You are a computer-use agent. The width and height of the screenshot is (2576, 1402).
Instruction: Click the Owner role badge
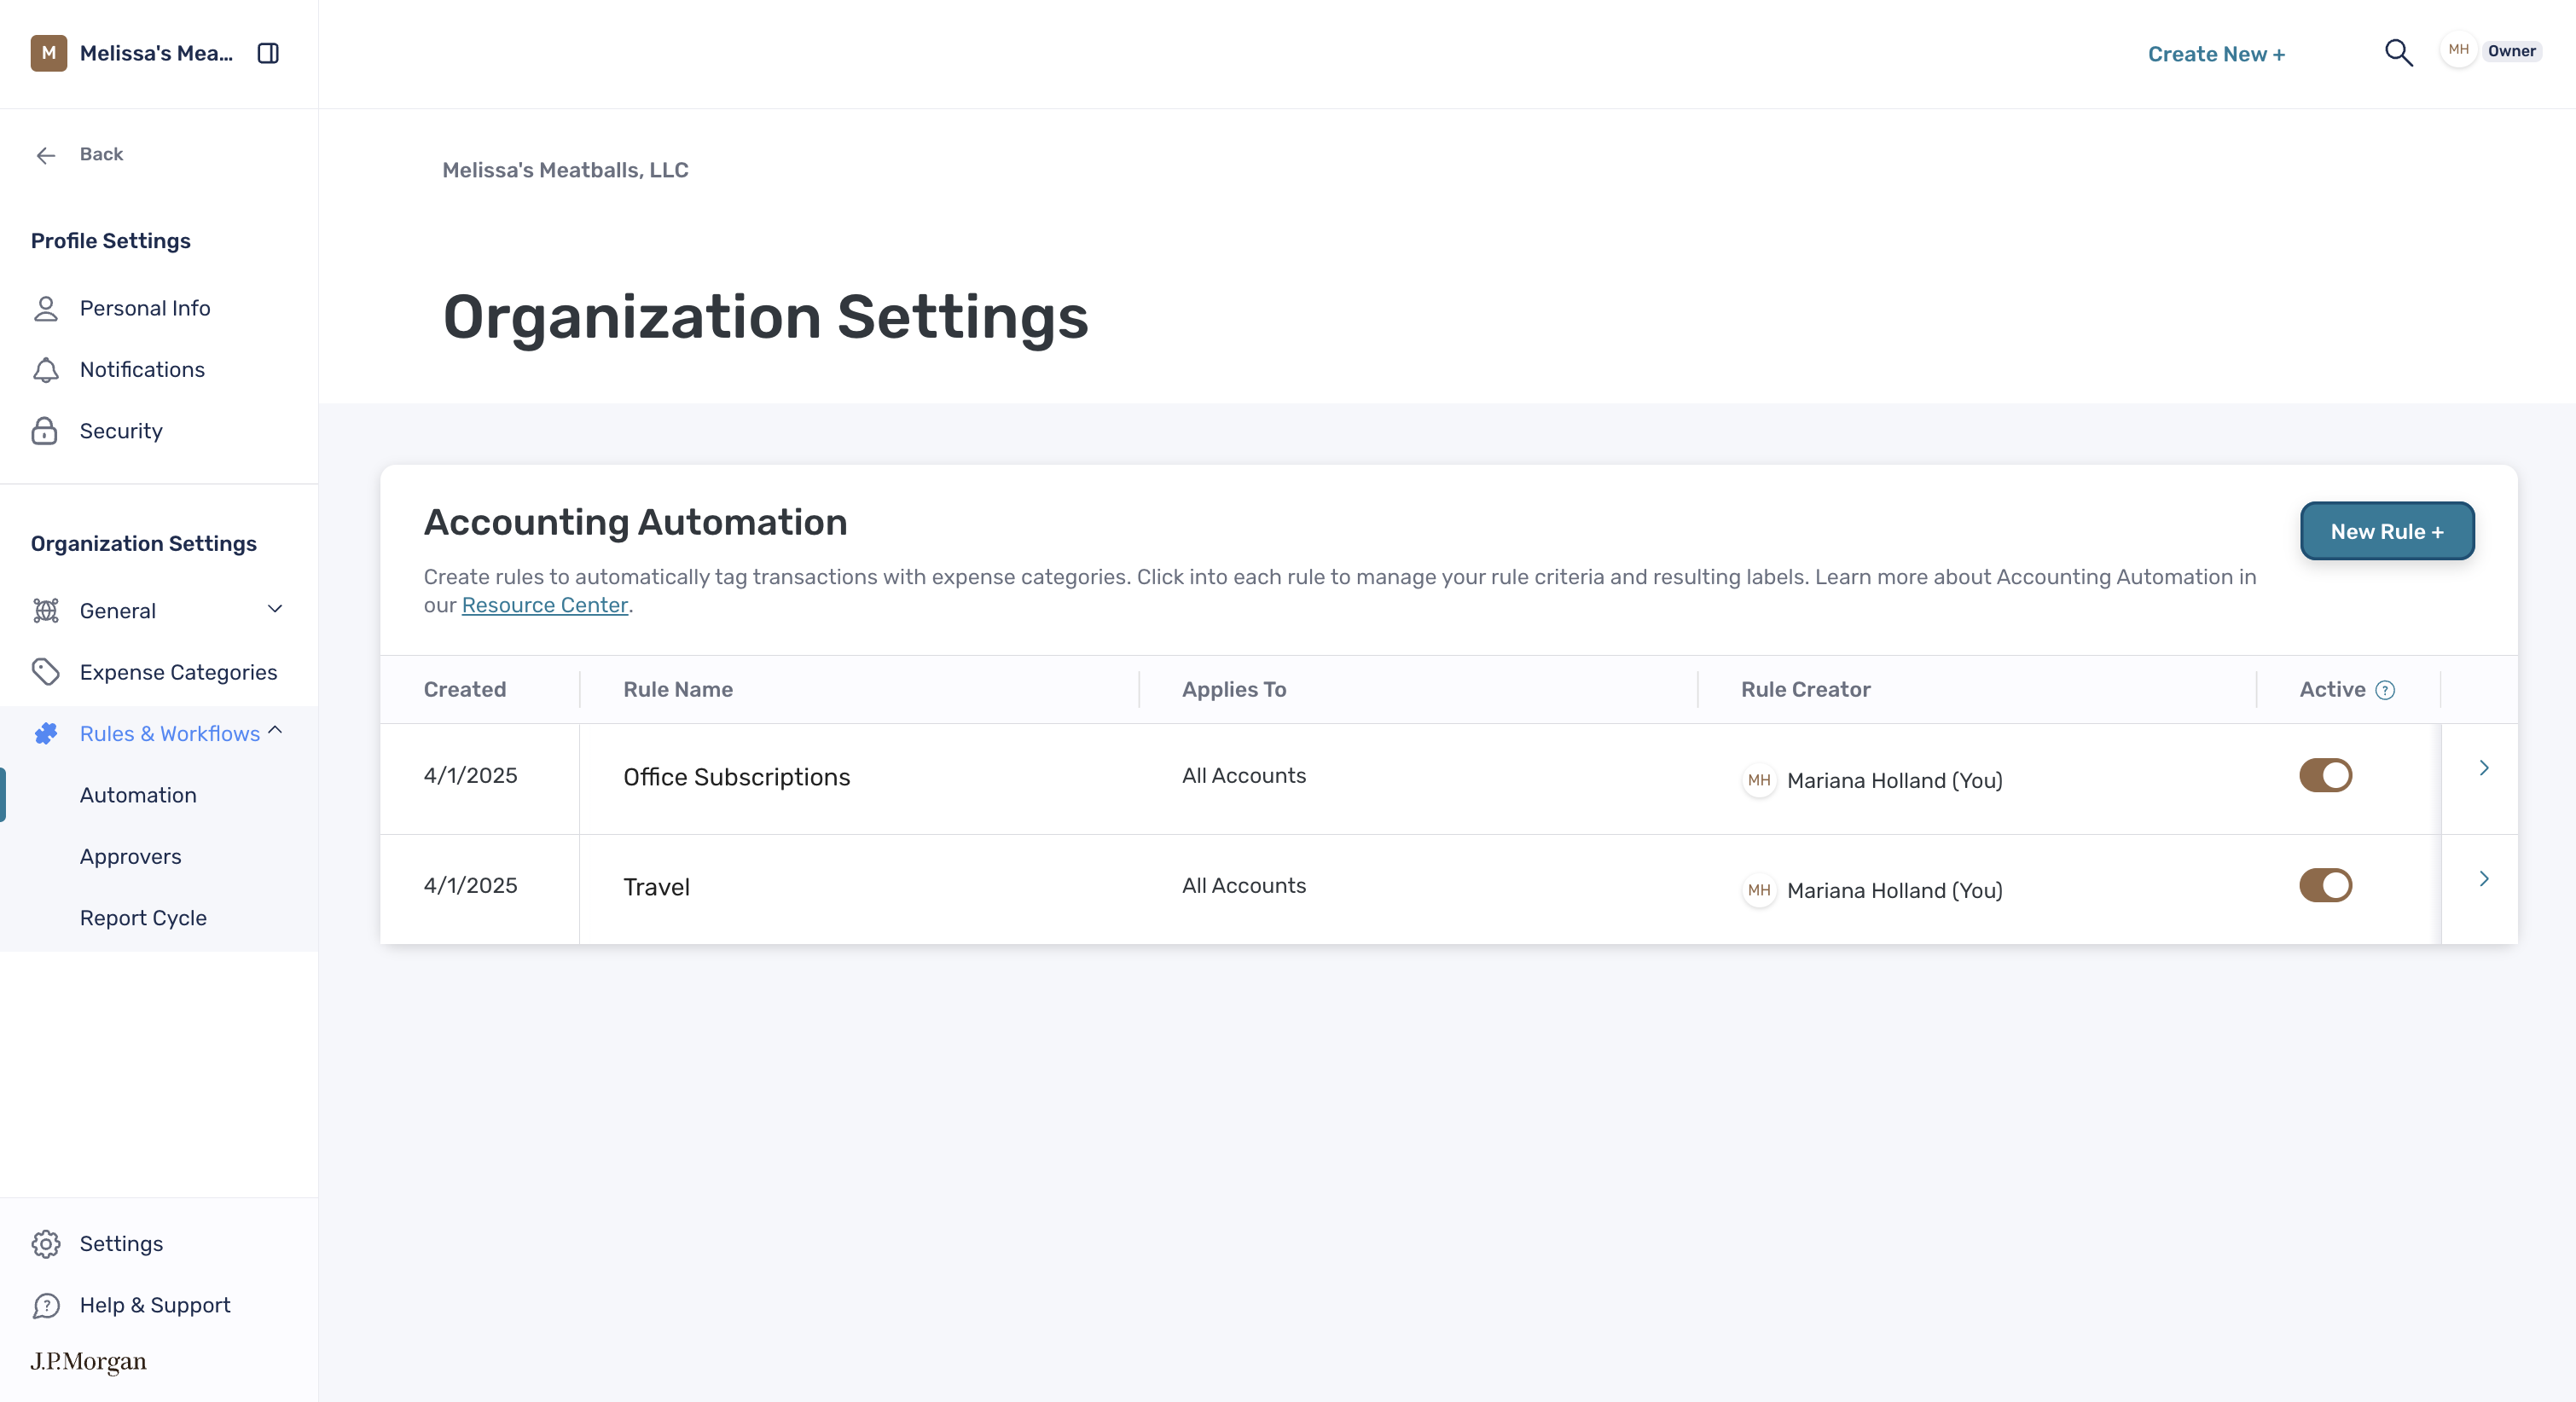2511,51
